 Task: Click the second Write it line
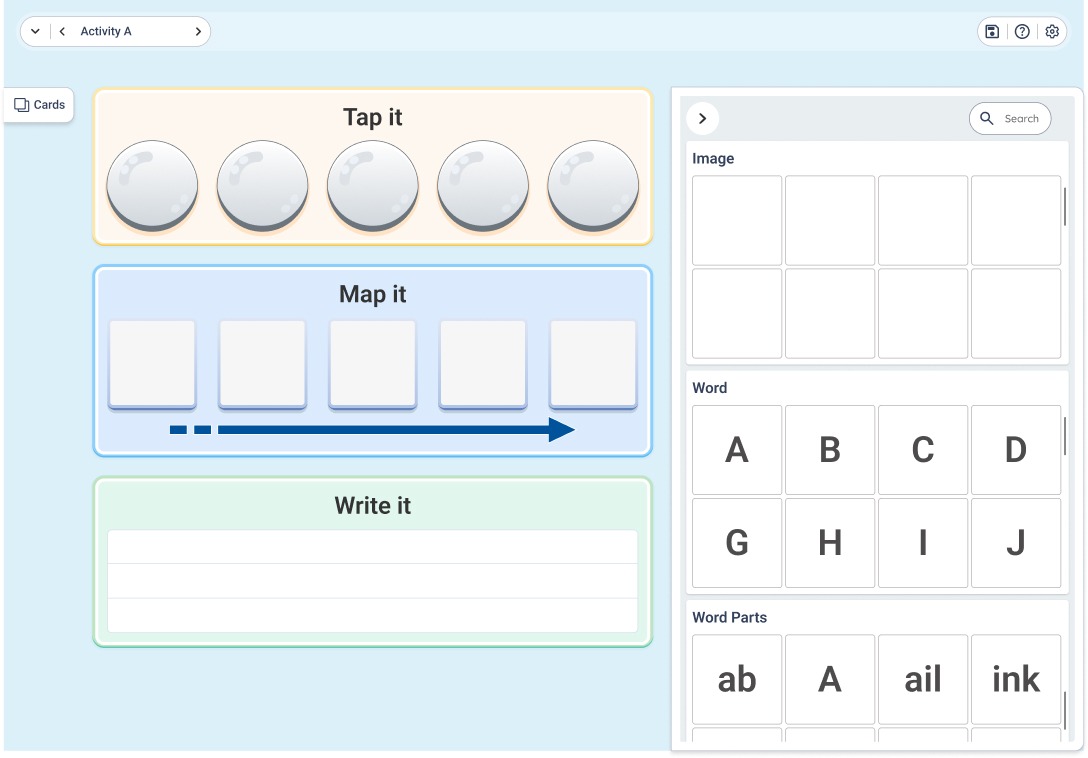(373, 581)
